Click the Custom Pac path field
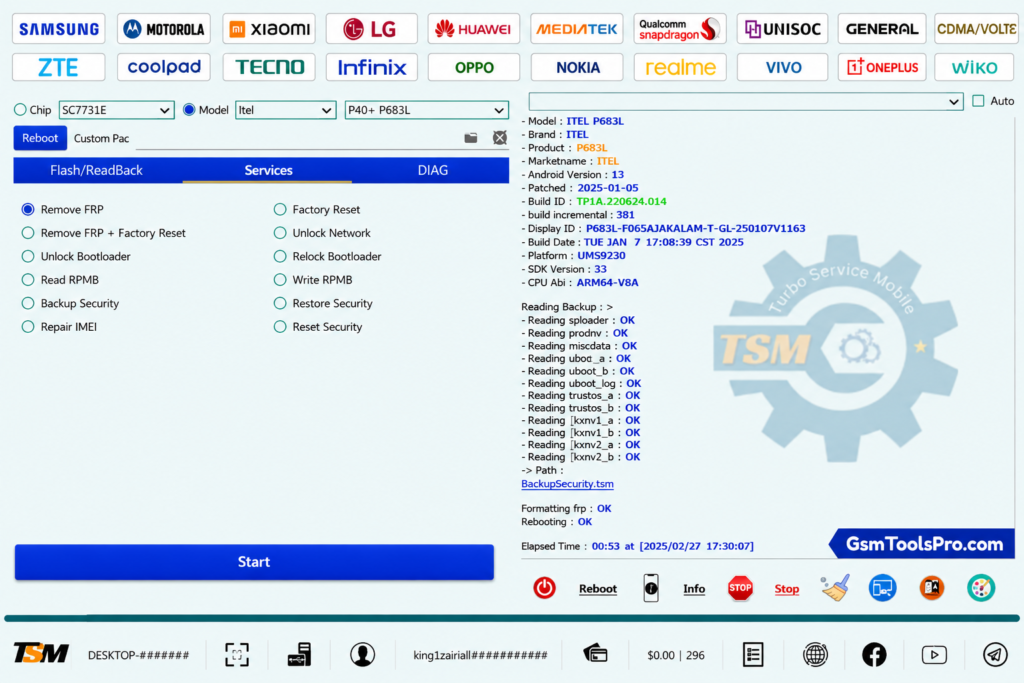1024x683 pixels. [297, 138]
